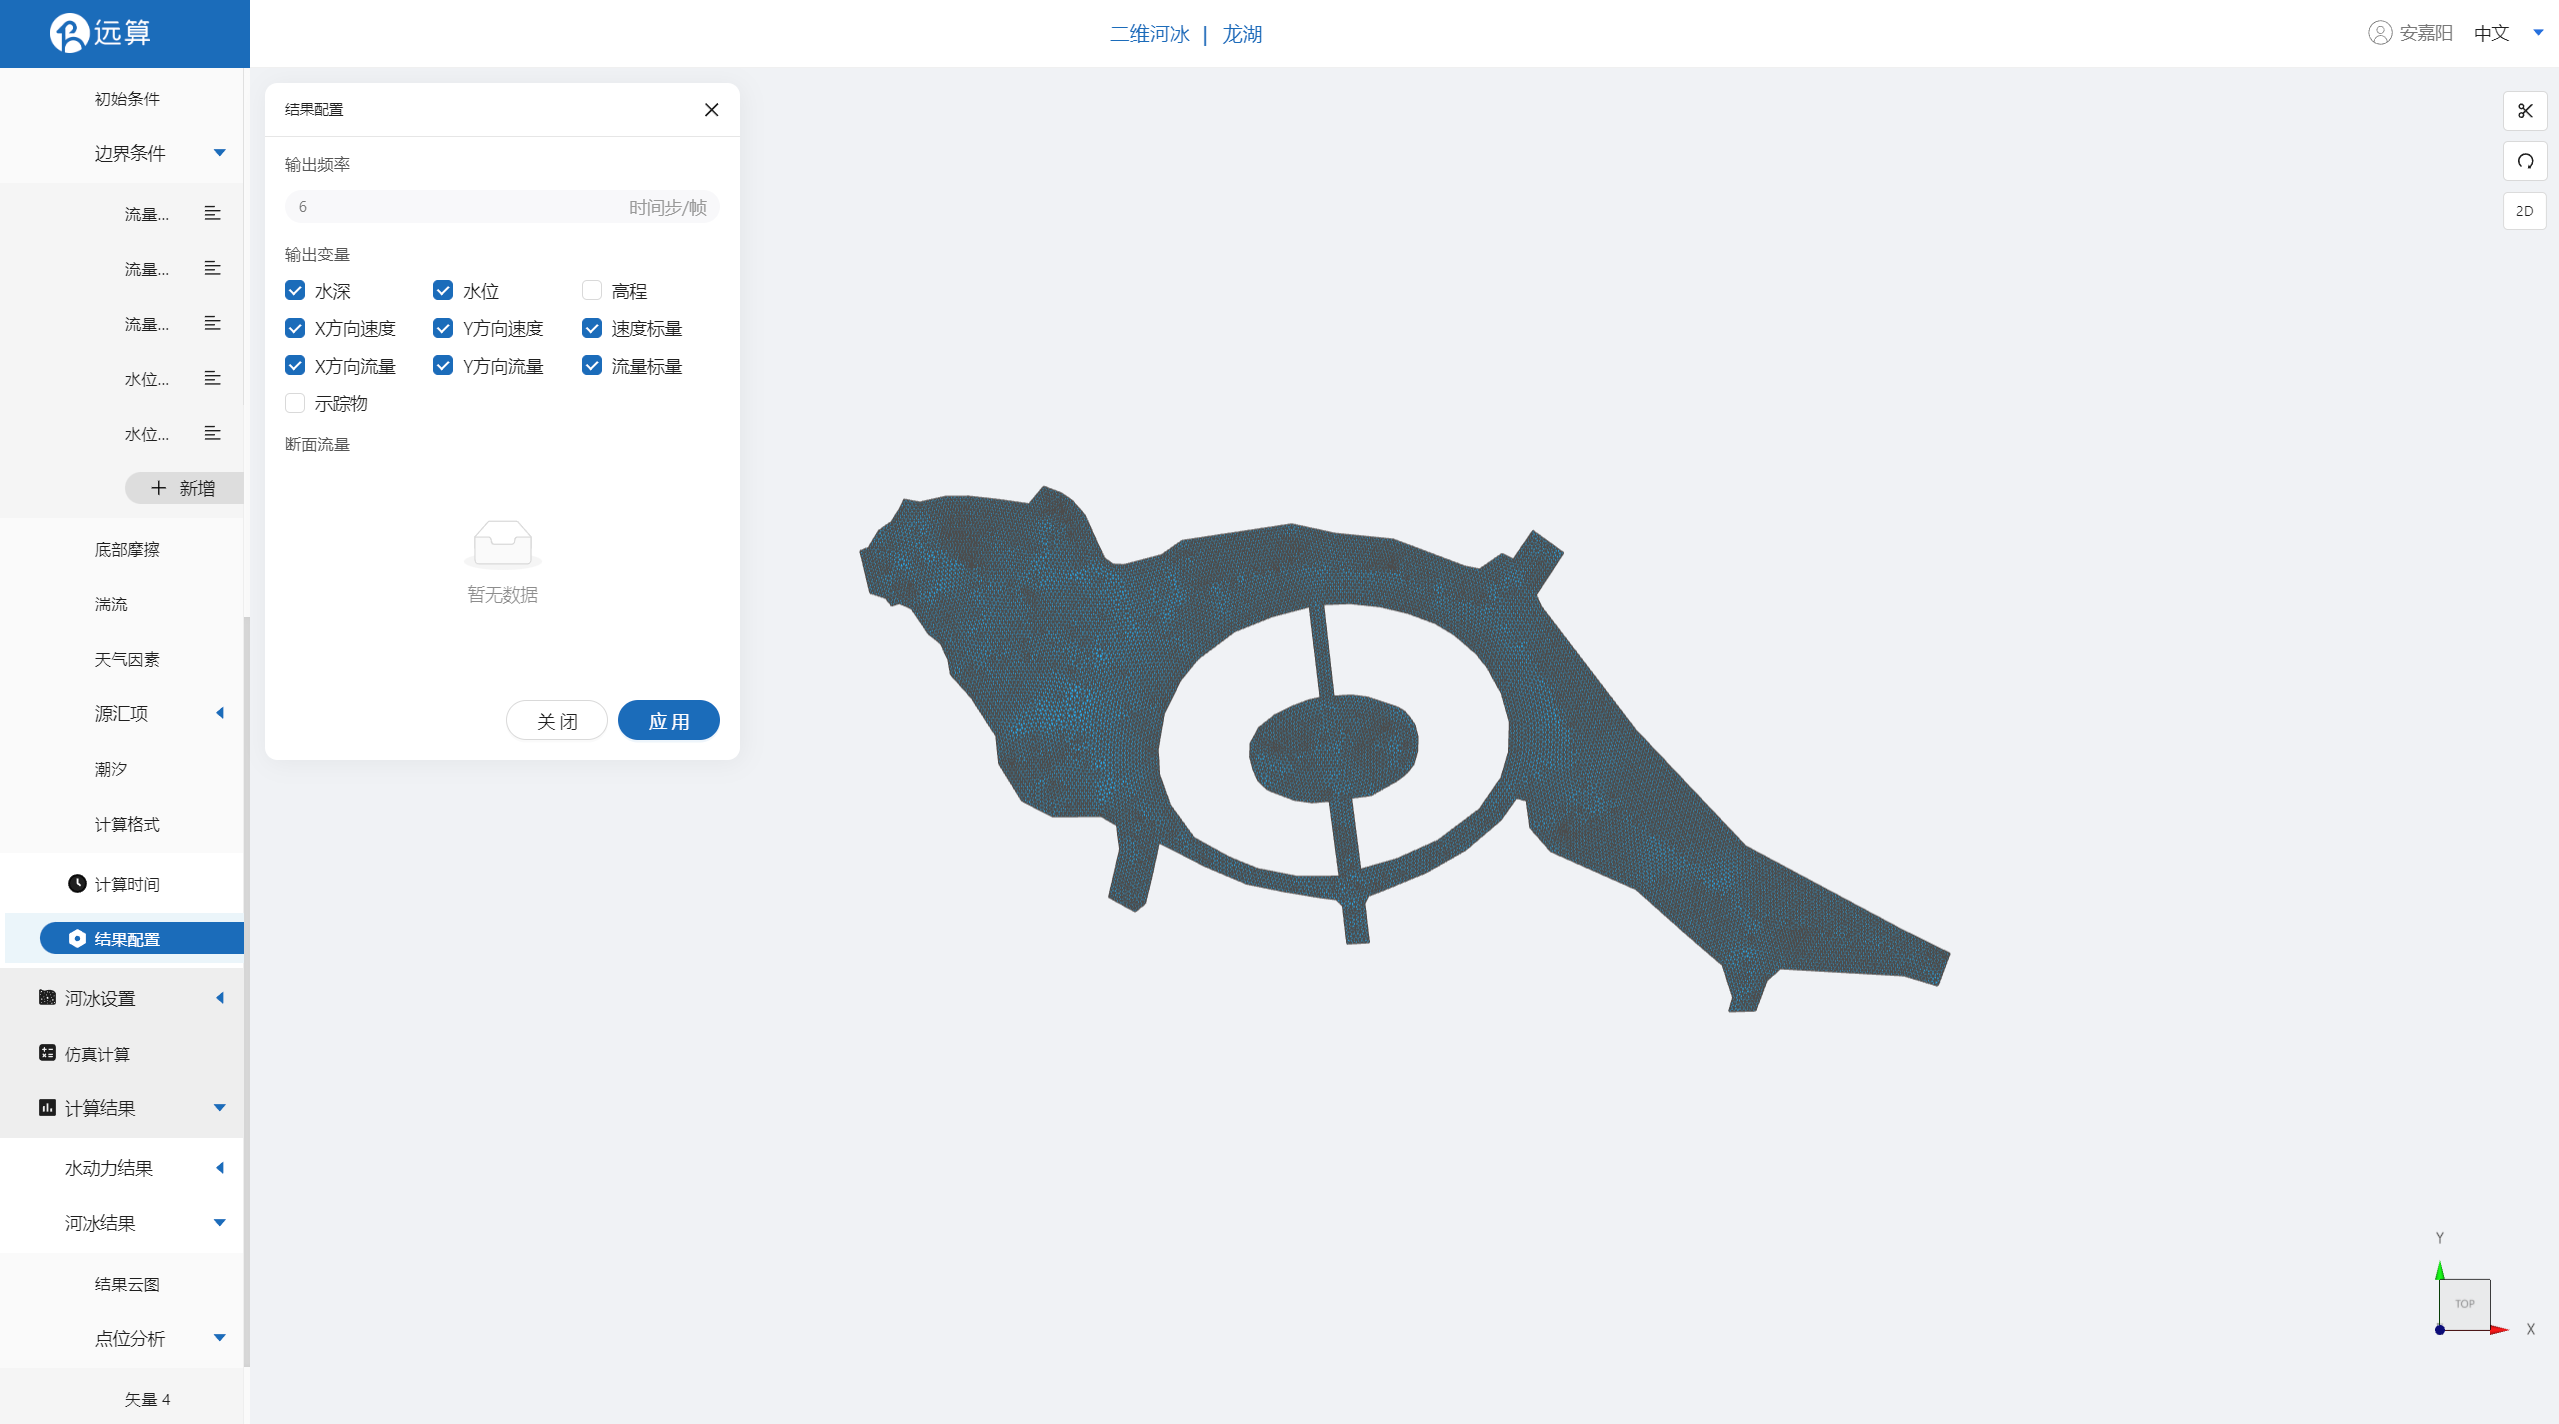Click the reset view rotate icon

(2525, 161)
